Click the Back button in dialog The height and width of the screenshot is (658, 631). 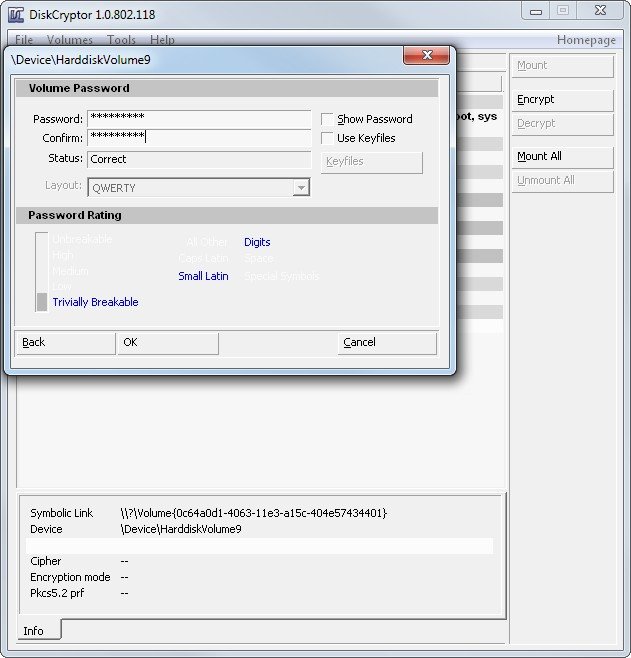pos(65,343)
